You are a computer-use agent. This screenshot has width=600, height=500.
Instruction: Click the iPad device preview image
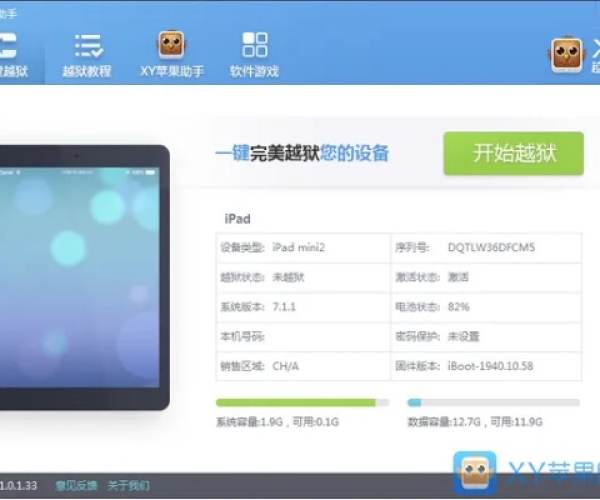(x=84, y=277)
